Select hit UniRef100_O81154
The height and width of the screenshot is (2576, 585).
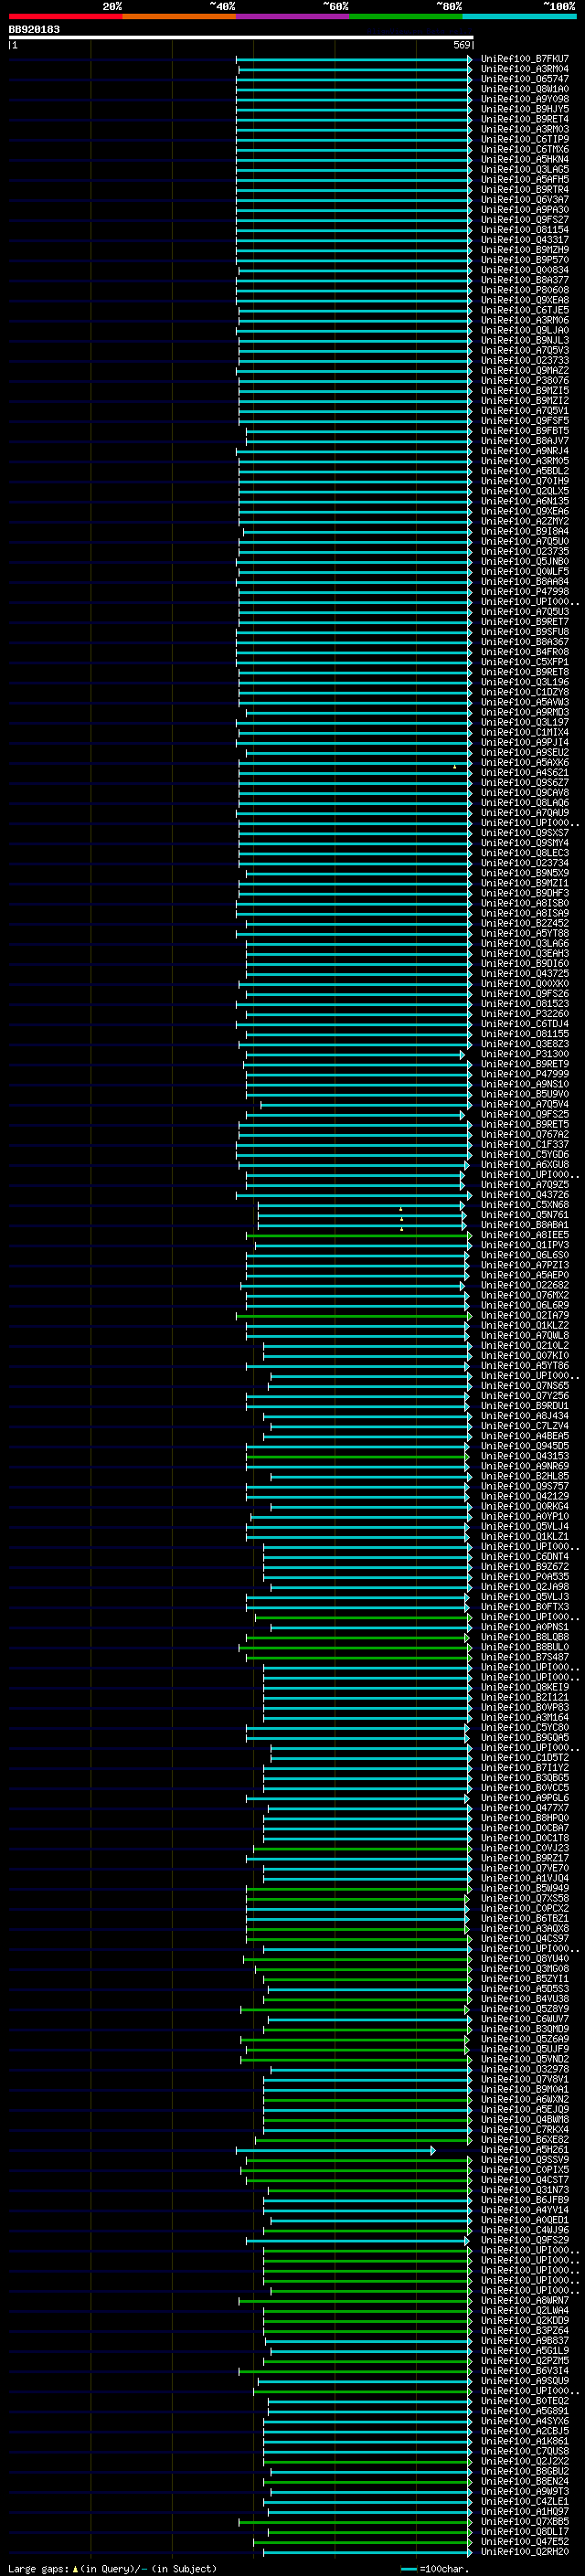(524, 230)
